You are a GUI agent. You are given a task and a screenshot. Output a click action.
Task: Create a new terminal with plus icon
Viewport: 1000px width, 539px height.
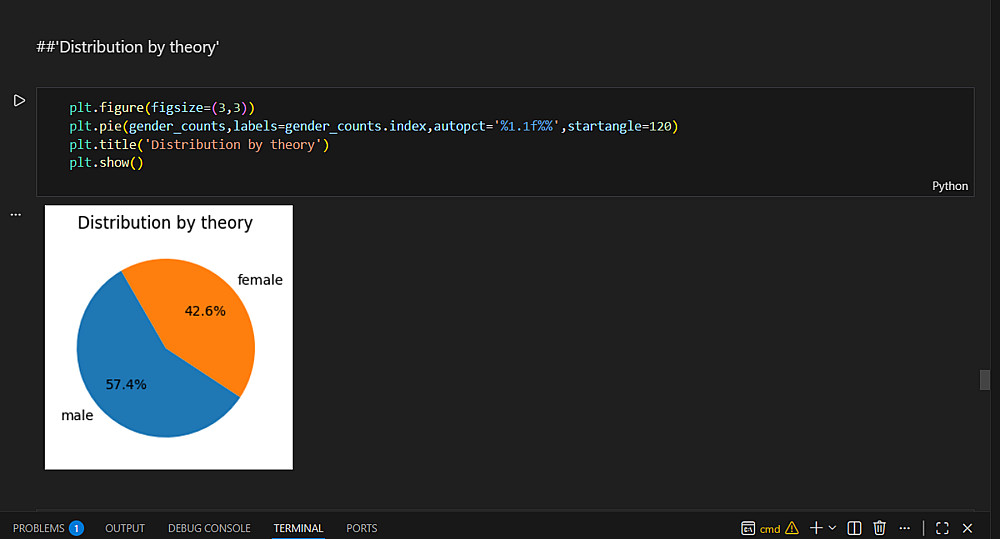(816, 528)
